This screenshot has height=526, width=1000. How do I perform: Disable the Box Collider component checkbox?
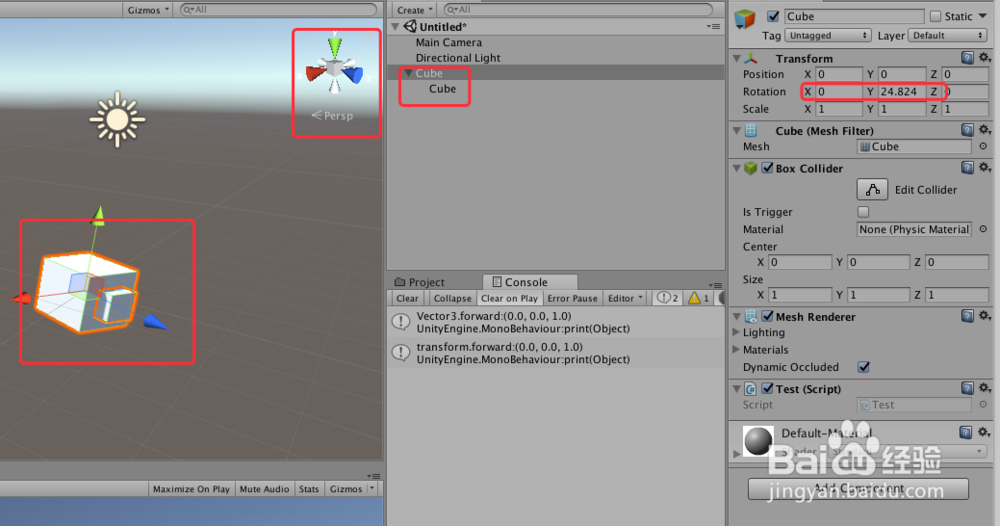click(768, 168)
